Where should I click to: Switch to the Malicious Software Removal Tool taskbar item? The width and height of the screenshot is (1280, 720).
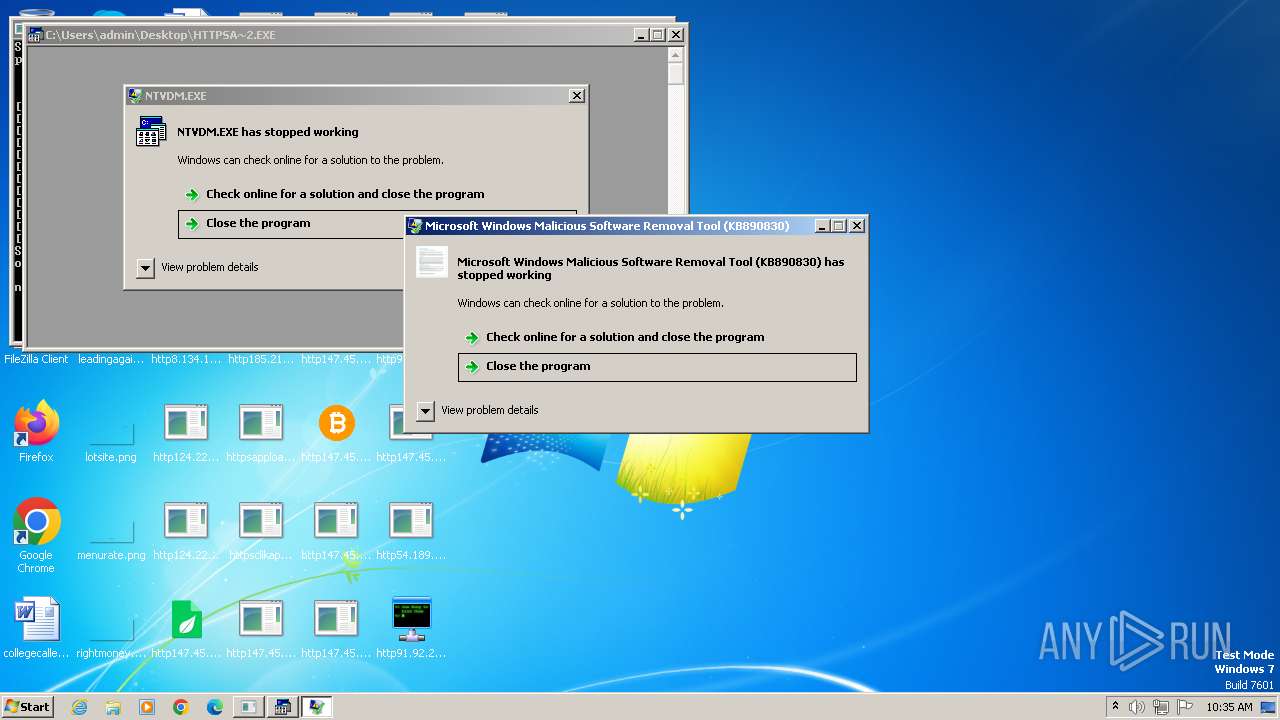[x=317, y=707]
